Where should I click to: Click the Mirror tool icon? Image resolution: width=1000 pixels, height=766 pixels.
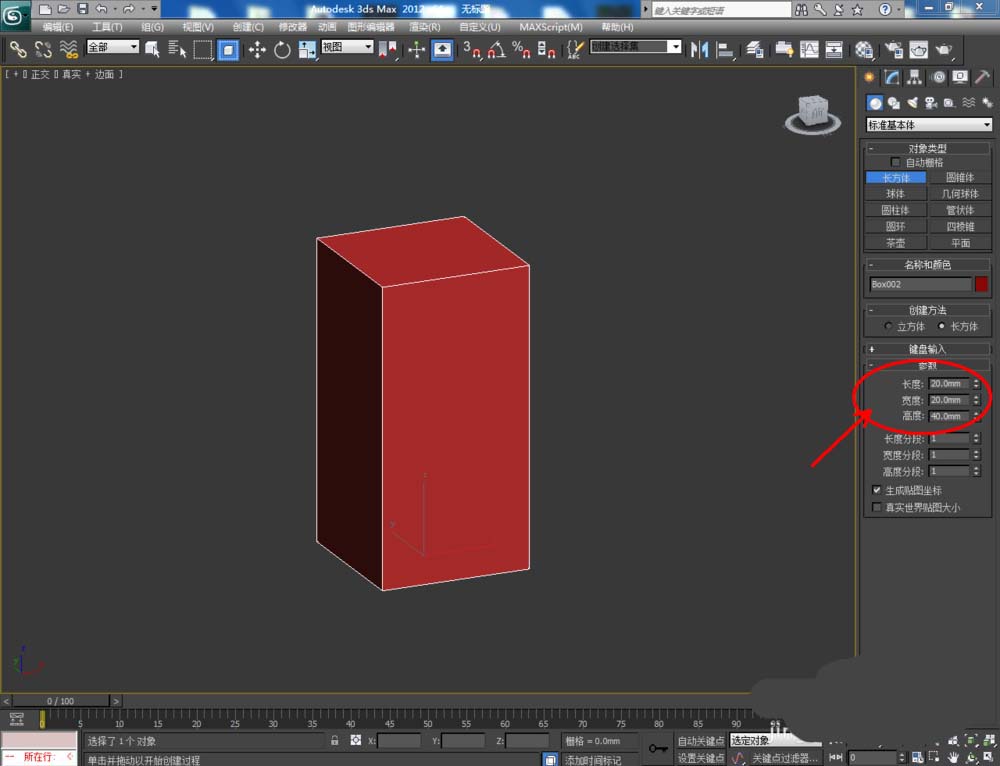pos(700,49)
